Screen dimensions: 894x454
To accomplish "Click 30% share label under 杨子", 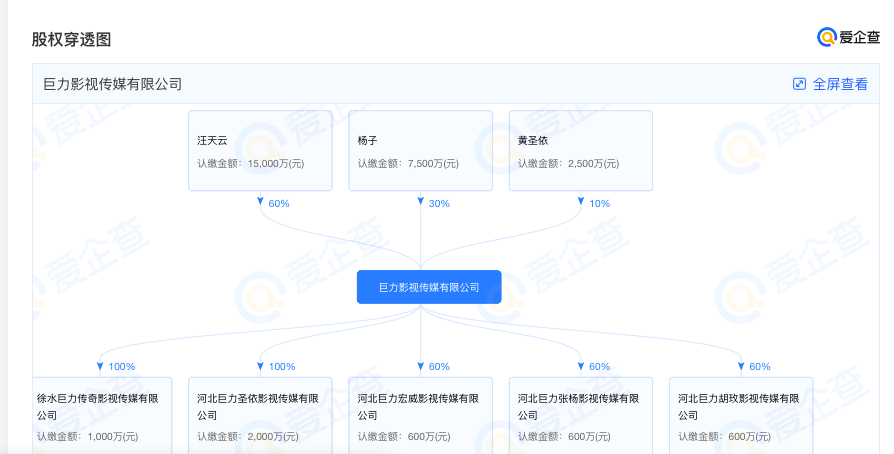I will click(x=439, y=204).
